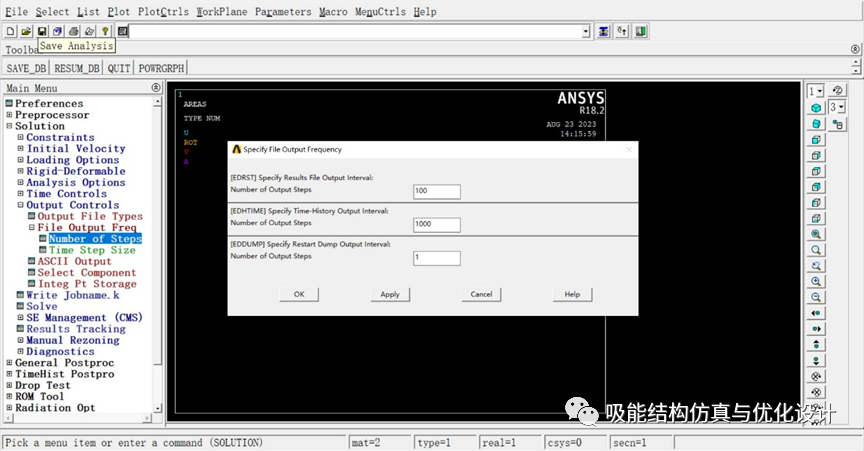Image resolution: width=864 pixels, height=451 pixels.
Task: Click the Front View cube icon
Action: (x=816, y=139)
